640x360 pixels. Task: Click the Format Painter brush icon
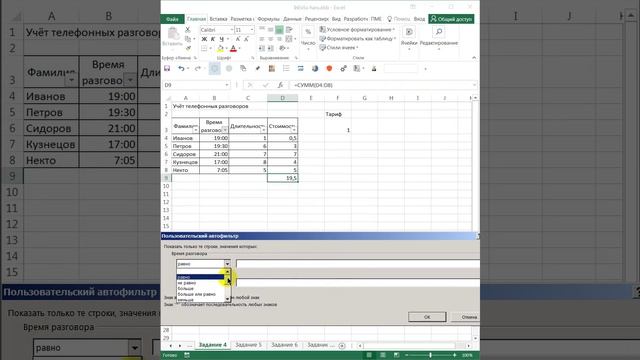[188, 48]
